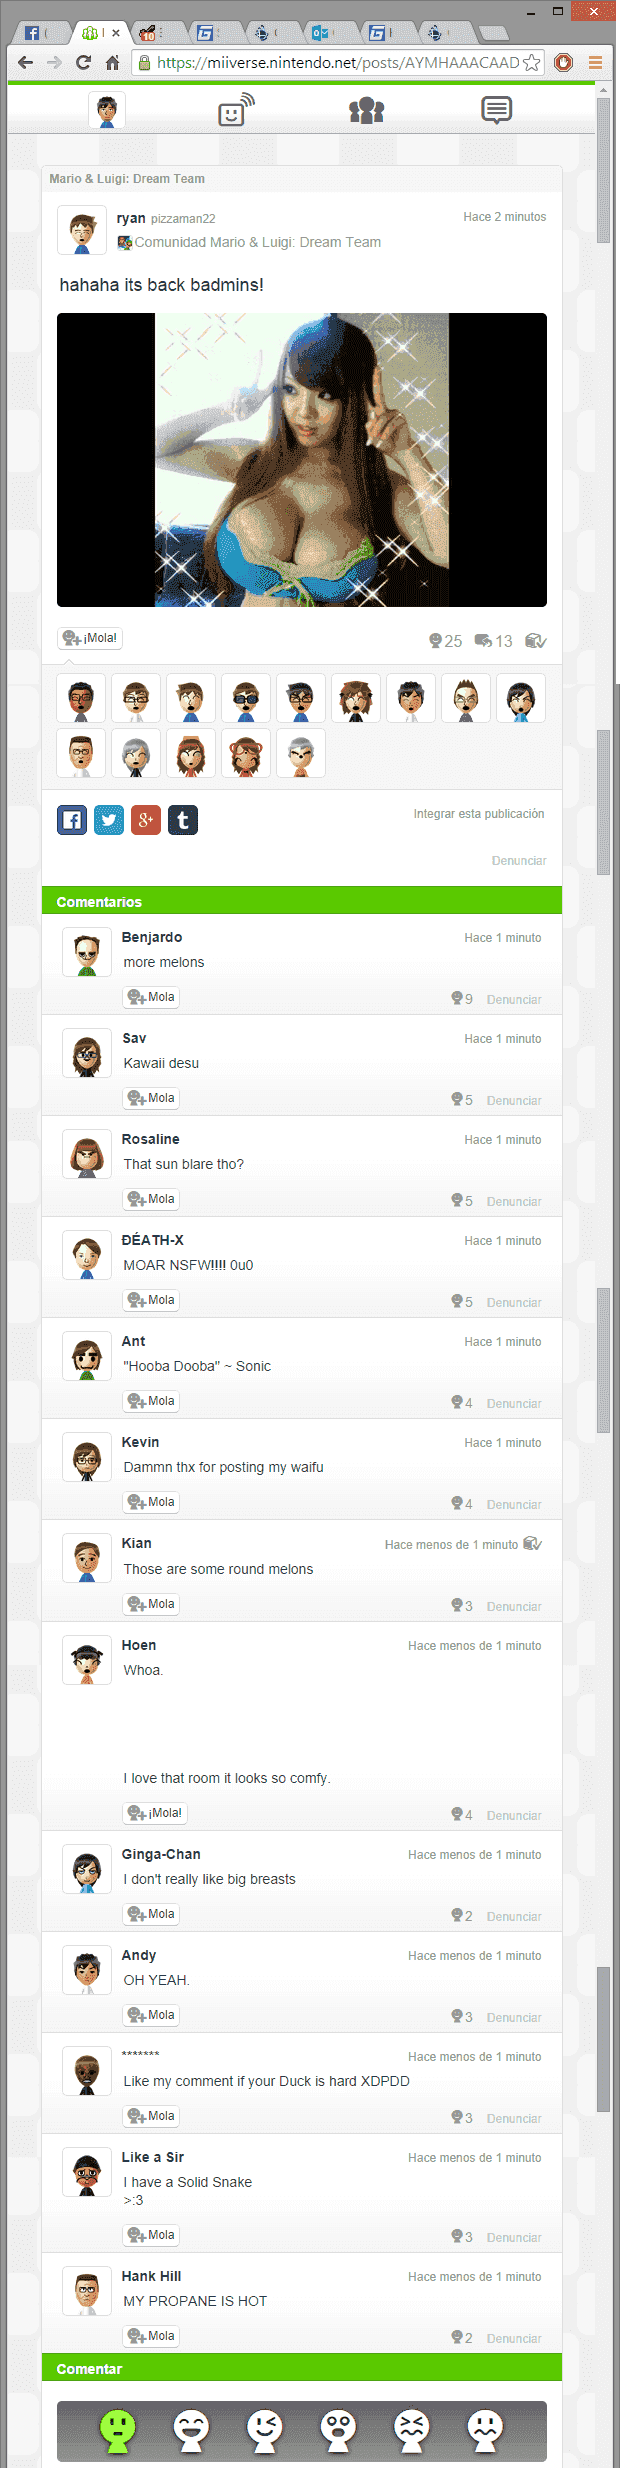The height and width of the screenshot is (2468, 620).
Task: Open the messages speech bubble icon
Action: coord(497,110)
